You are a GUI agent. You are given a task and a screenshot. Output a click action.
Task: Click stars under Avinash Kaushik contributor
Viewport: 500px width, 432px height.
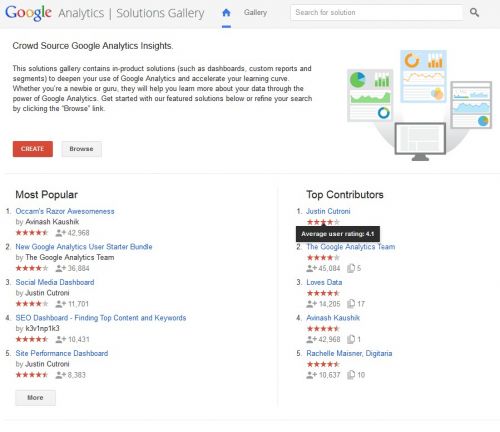323,329
